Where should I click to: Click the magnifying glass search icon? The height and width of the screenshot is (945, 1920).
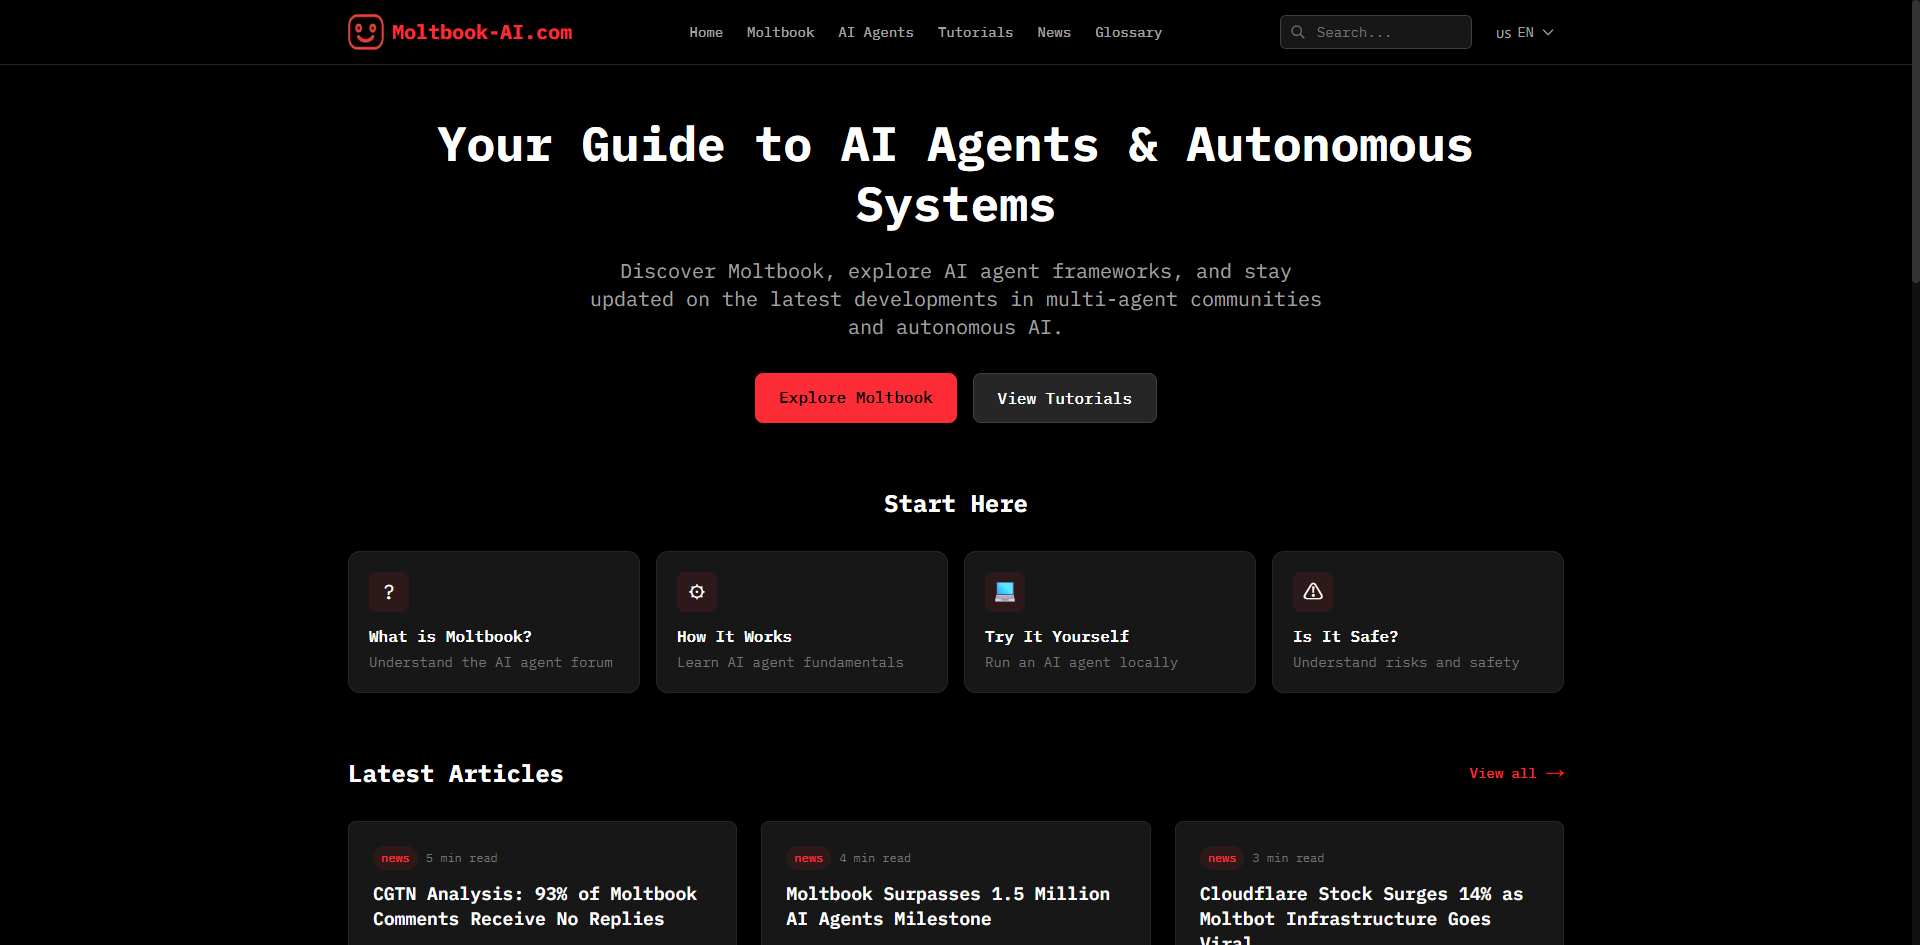1298,32
